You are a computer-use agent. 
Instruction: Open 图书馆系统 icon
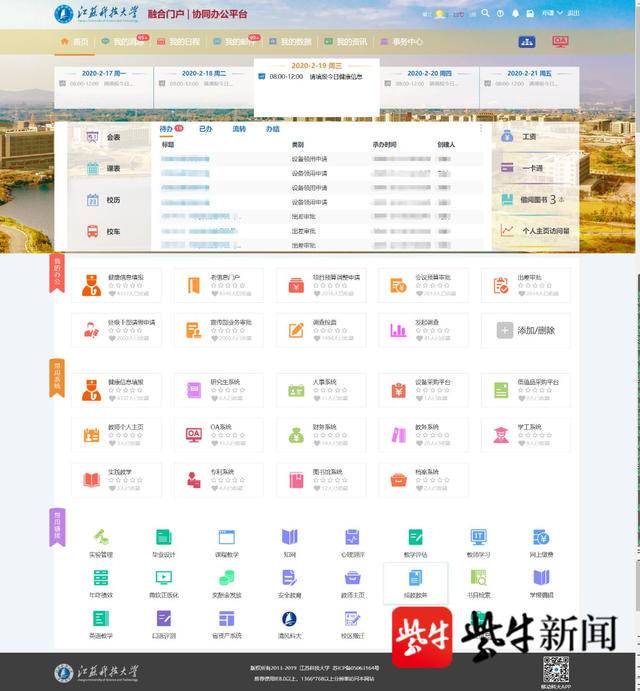(x=296, y=479)
